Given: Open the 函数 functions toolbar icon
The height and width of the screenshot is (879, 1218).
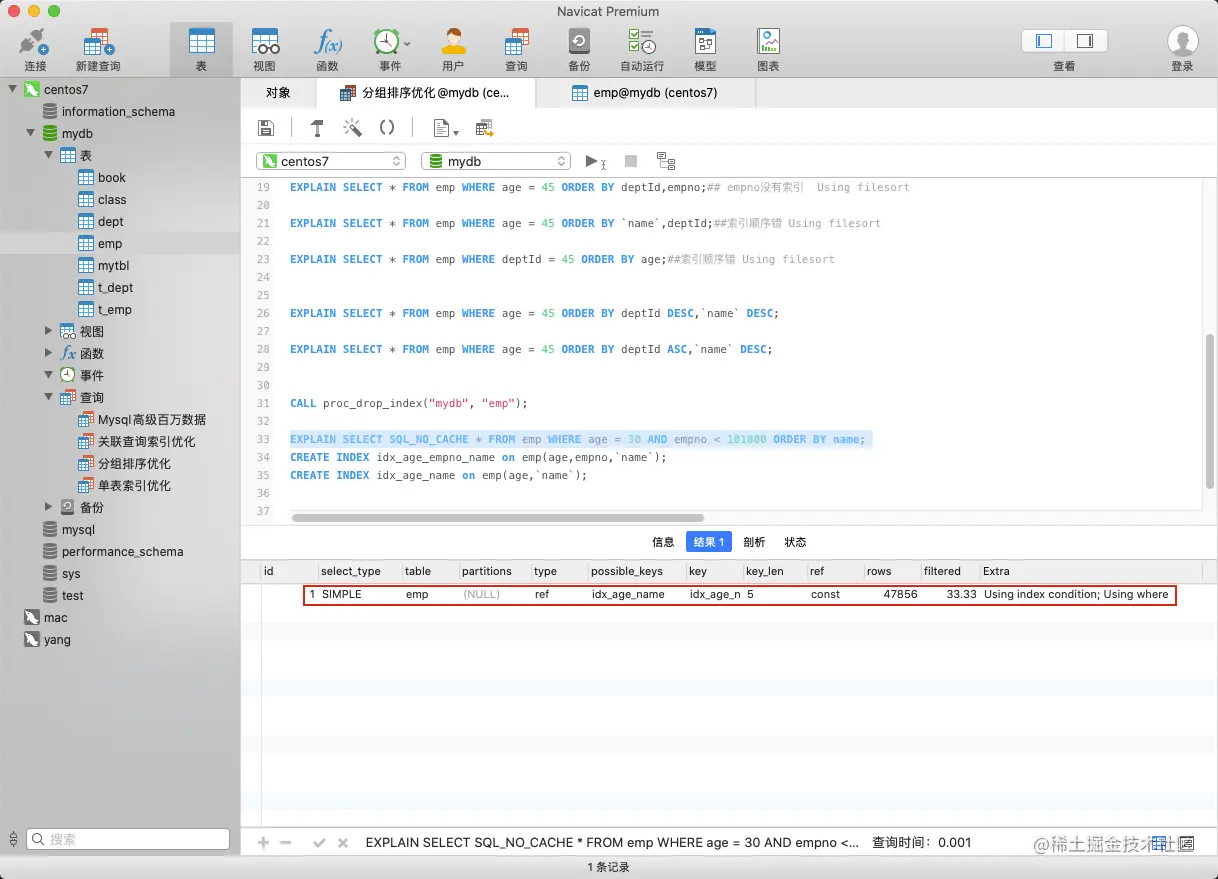Looking at the screenshot, I should [x=327, y=41].
